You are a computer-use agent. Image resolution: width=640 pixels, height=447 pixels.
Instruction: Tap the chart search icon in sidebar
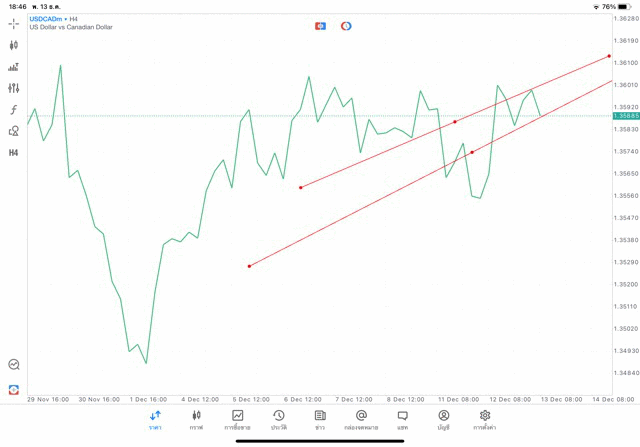coord(14,365)
